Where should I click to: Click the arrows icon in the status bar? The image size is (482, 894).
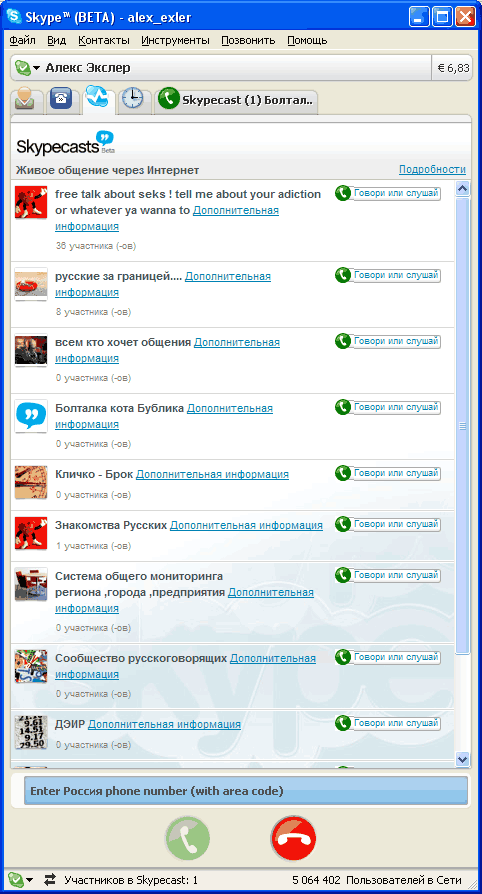point(51,880)
